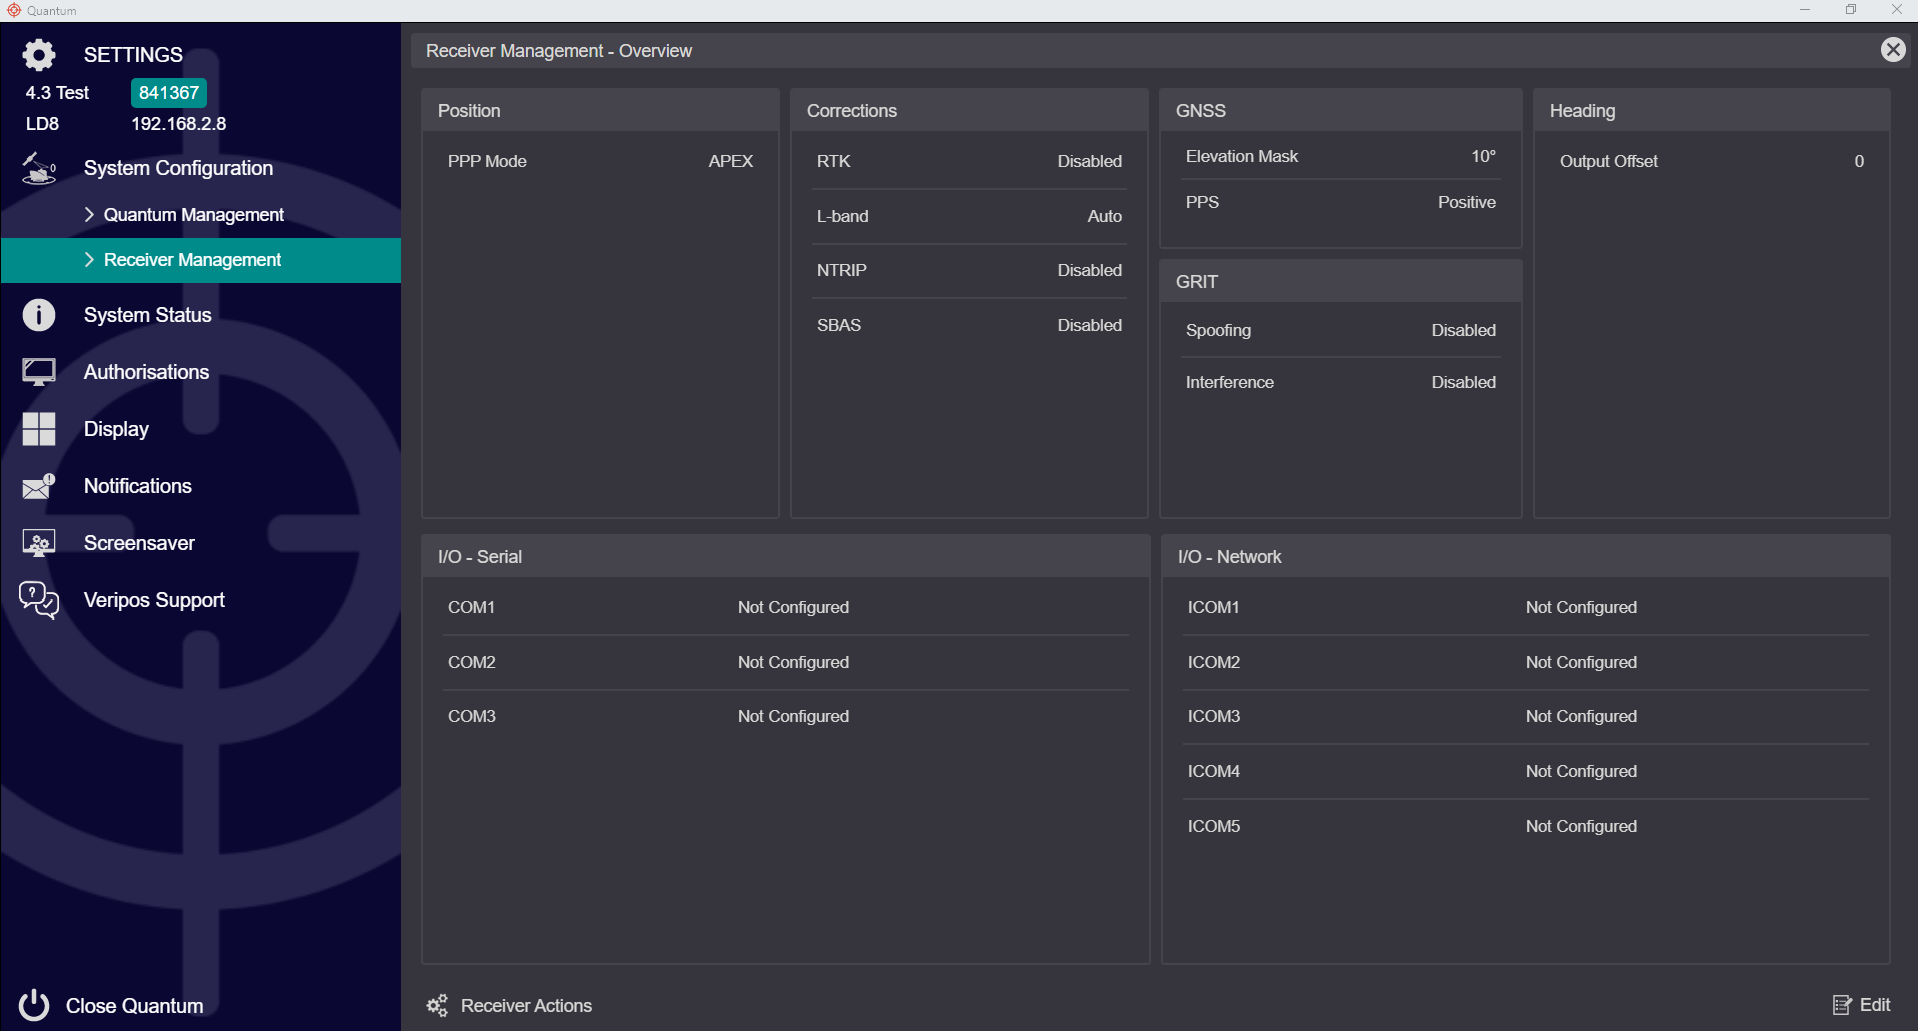
Task: Click the NTRIP Disabled row
Action: (969, 270)
